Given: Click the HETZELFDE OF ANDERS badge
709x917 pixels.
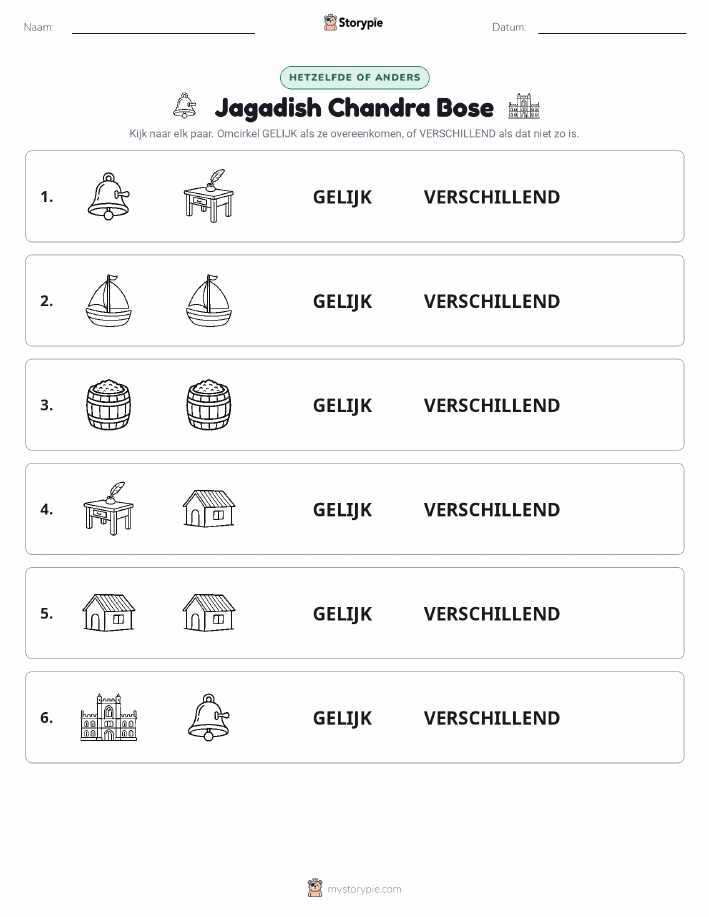Looking at the screenshot, I should point(354,77).
